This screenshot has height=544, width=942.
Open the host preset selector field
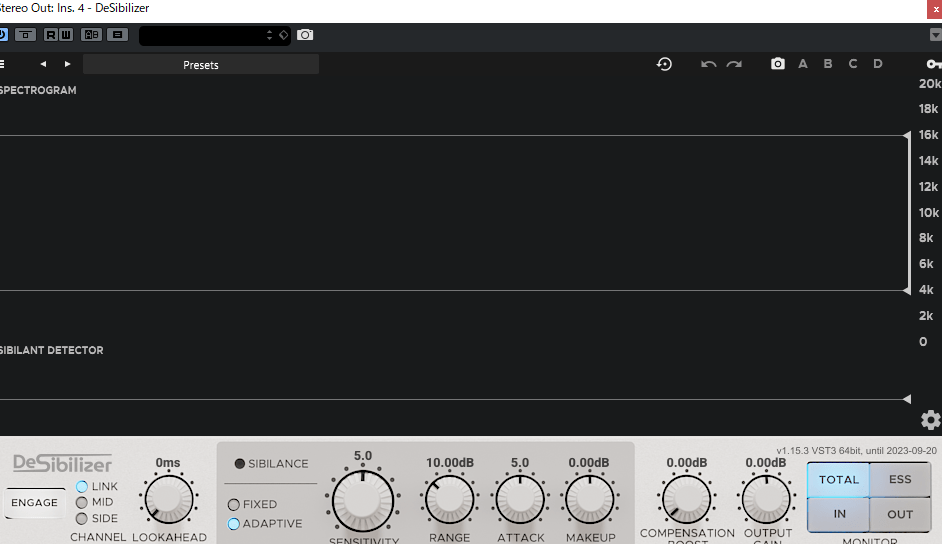pyautogui.click(x=205, y=35)
